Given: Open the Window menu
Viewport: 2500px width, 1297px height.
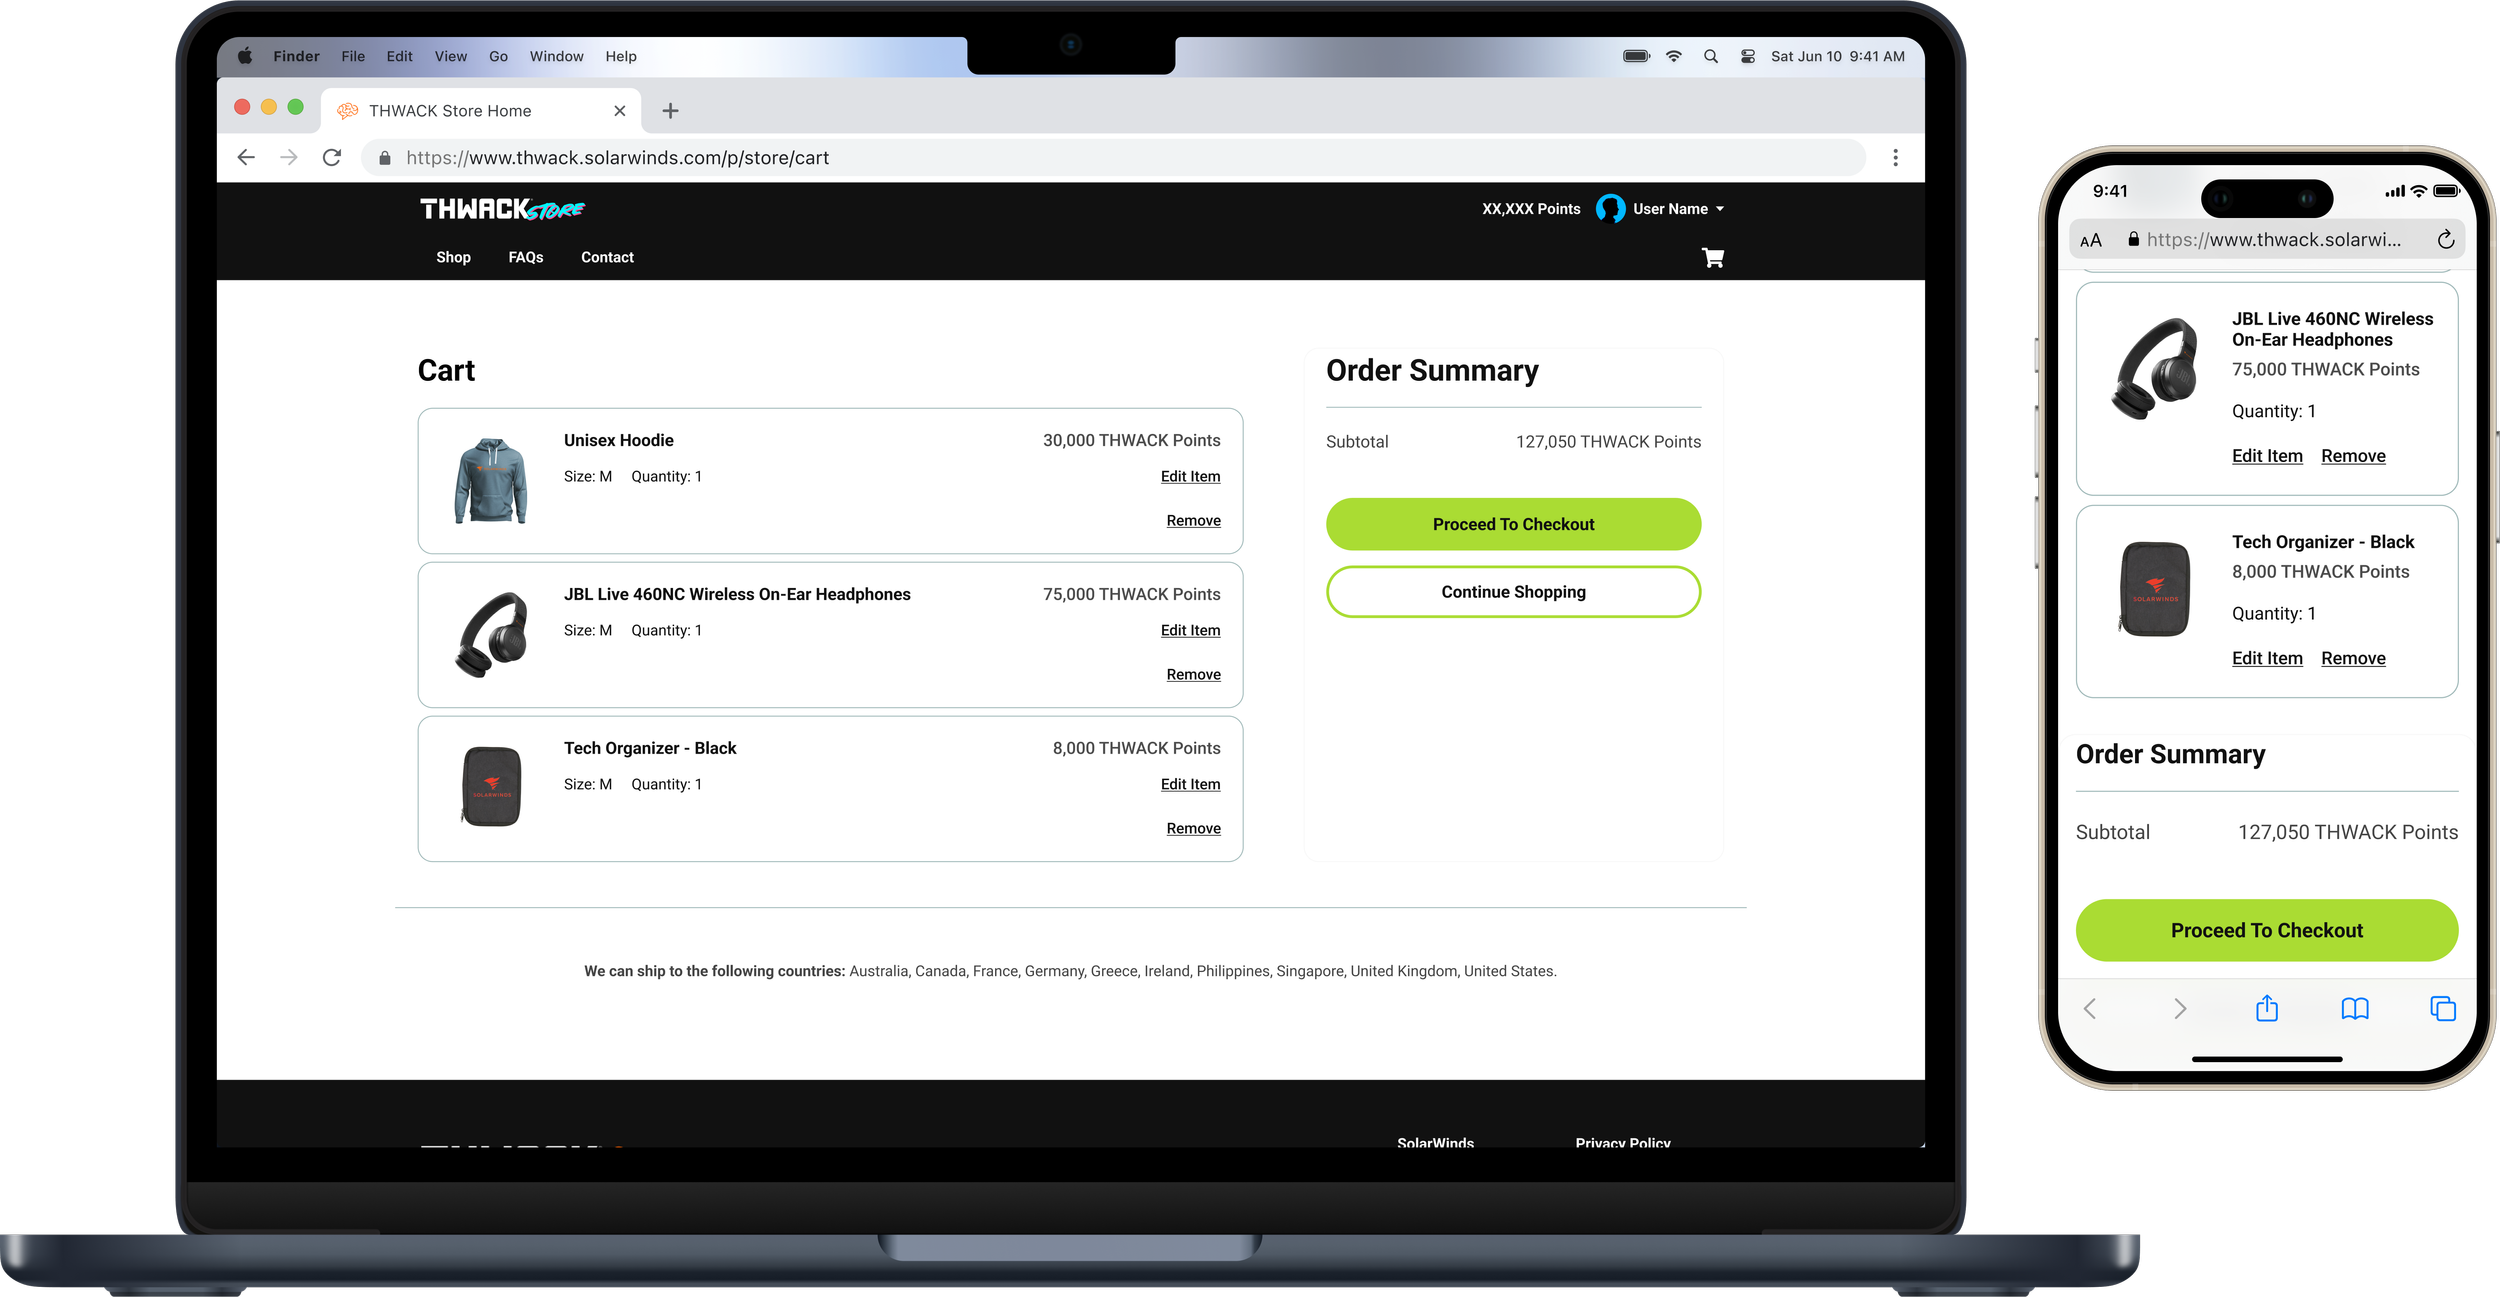Looking at the screenshot, I should (556, 56).
